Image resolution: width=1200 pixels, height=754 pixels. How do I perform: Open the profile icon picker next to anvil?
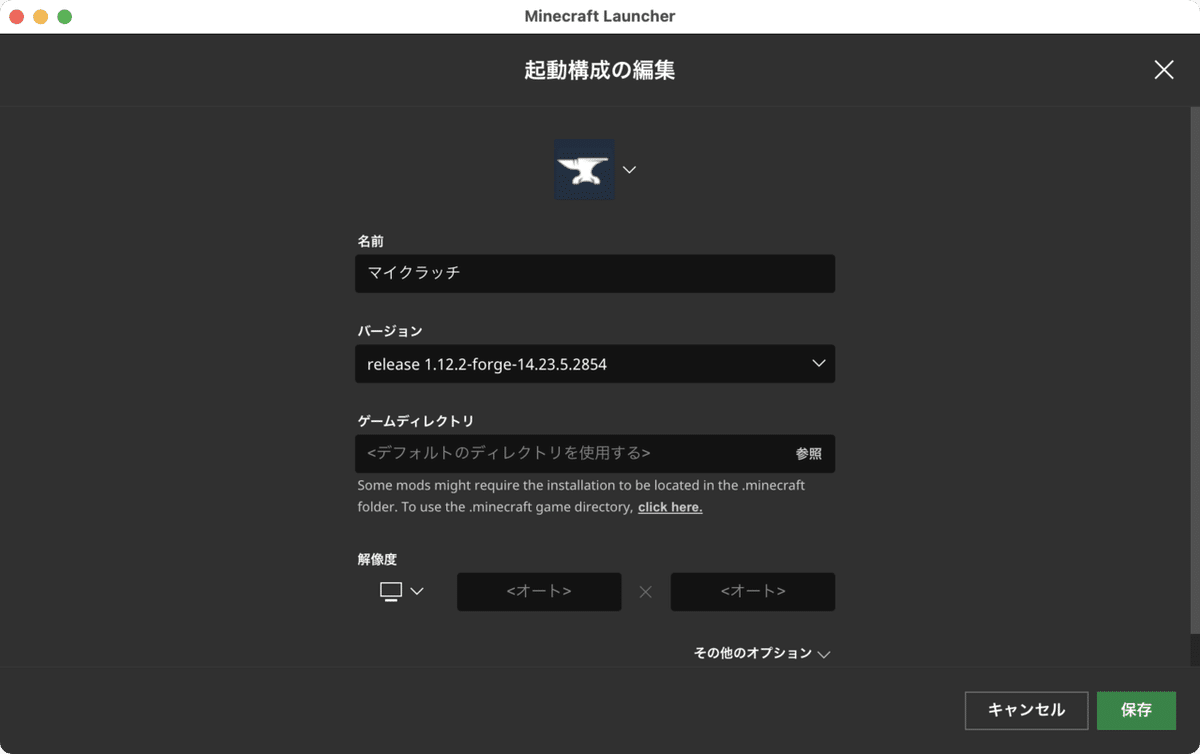(629, 169)
